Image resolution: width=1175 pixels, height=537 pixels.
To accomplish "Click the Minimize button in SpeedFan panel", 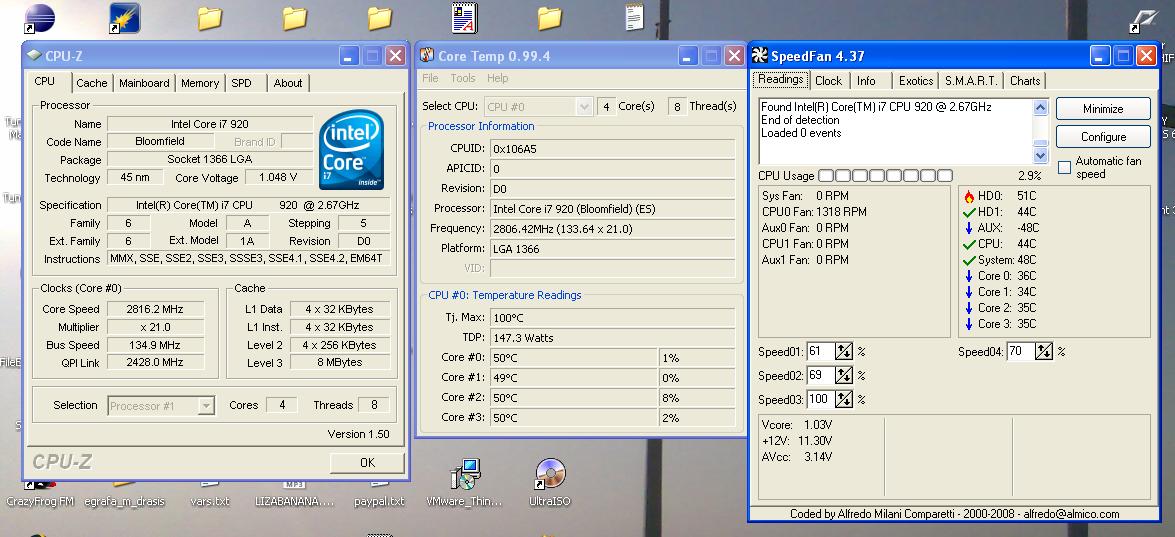I will pyautogui.click(x=1103, y=109).
